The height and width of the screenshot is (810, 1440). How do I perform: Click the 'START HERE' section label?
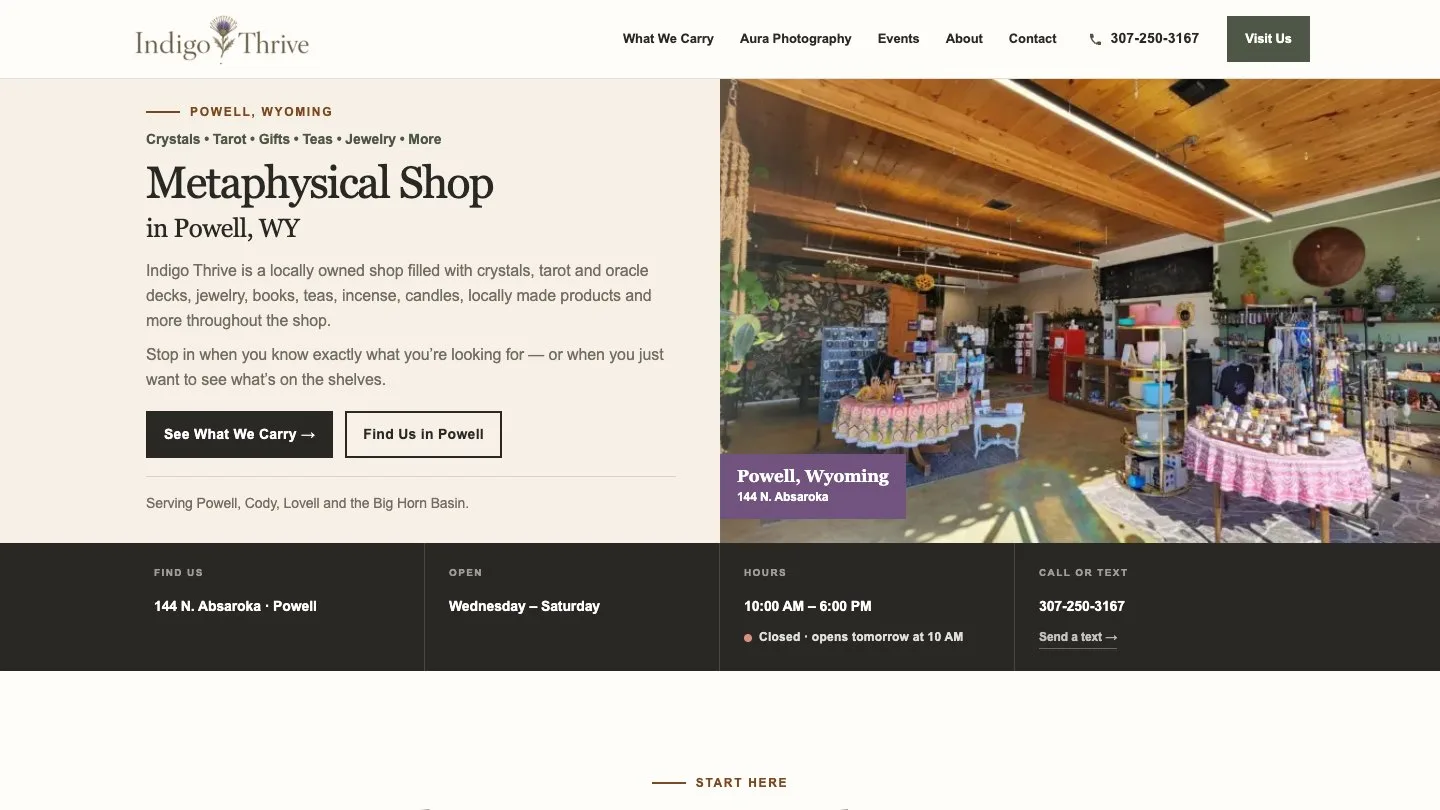click(x=741, y=783)
